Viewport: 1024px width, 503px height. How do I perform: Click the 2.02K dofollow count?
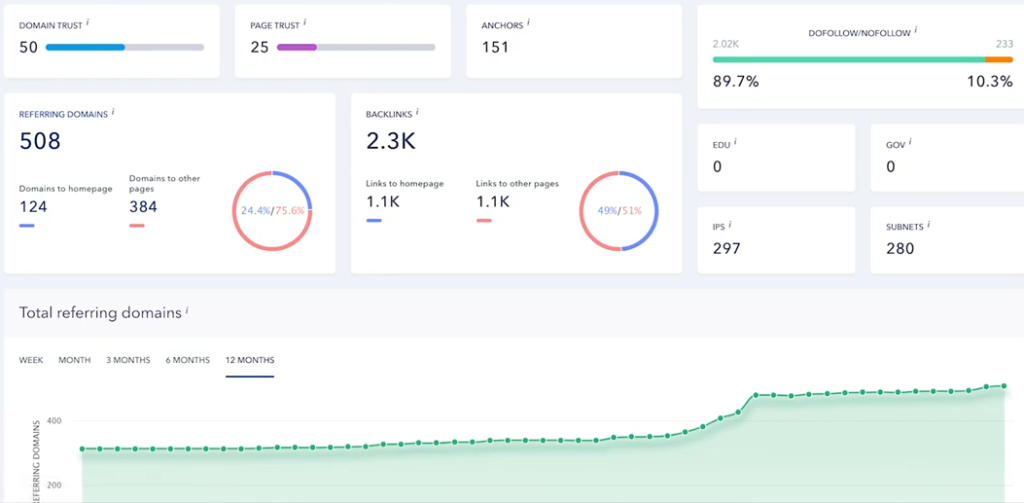pos(725,44)
